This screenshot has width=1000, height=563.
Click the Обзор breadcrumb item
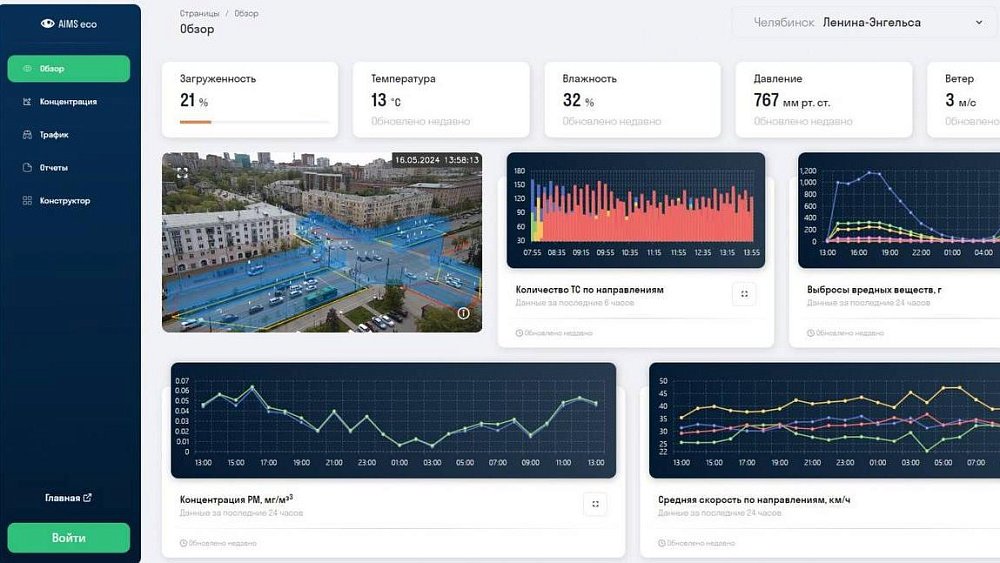click(x=246, y=13)
